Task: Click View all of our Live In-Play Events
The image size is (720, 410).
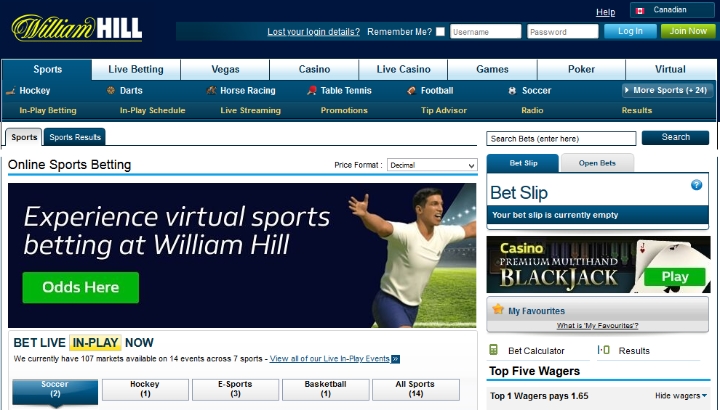Action: point(330,359)
